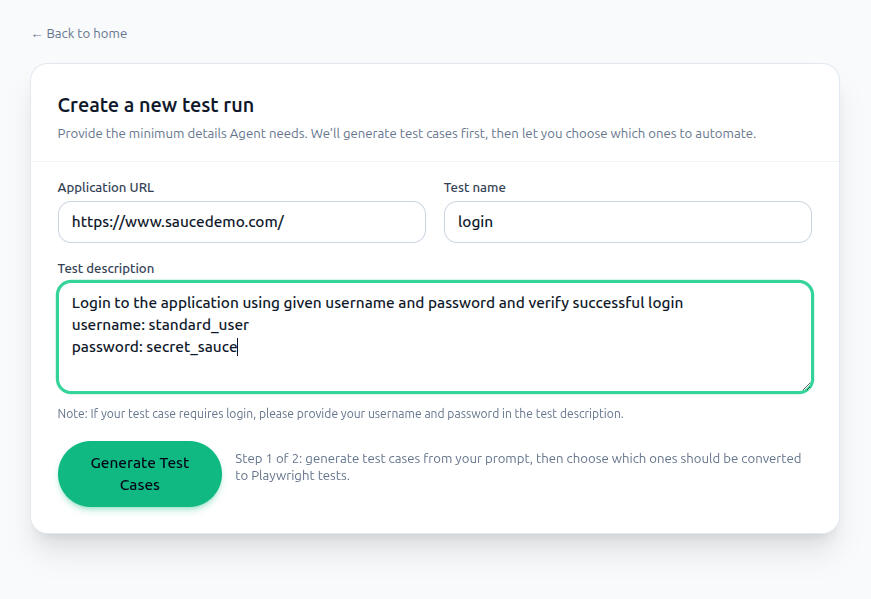Click the textarea resize handle corner

(x=806, y=386)
